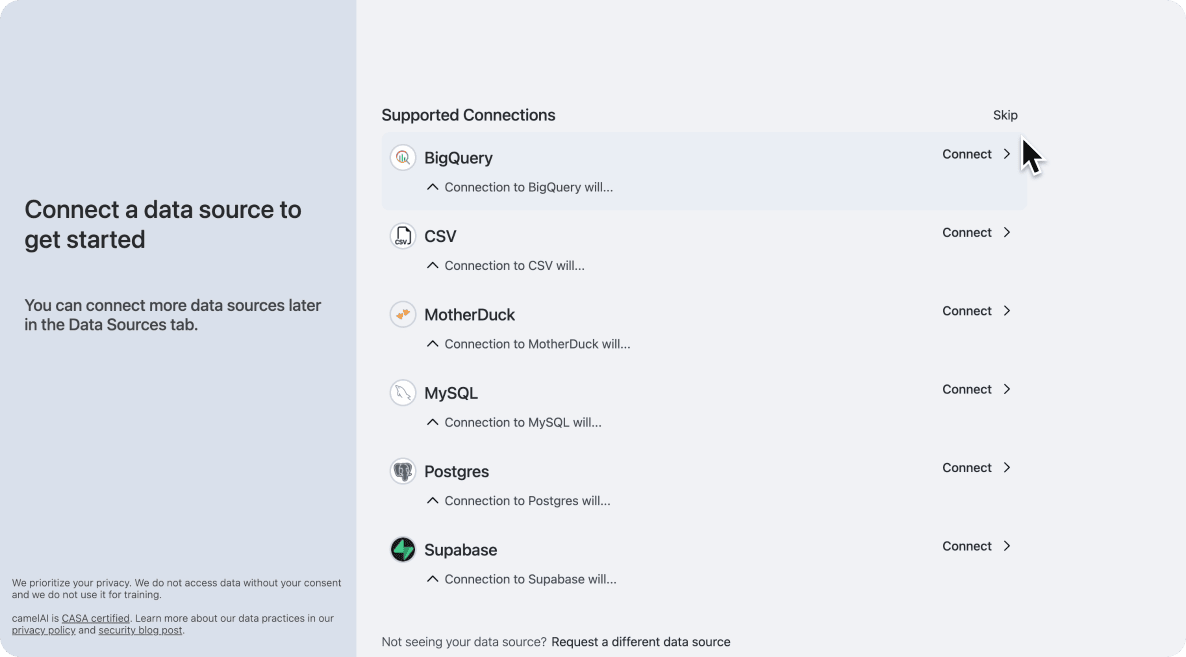Screen dimensions: 1186x657
Task: Expand the BigQuery connection details caret
Action: click(432, 187)
